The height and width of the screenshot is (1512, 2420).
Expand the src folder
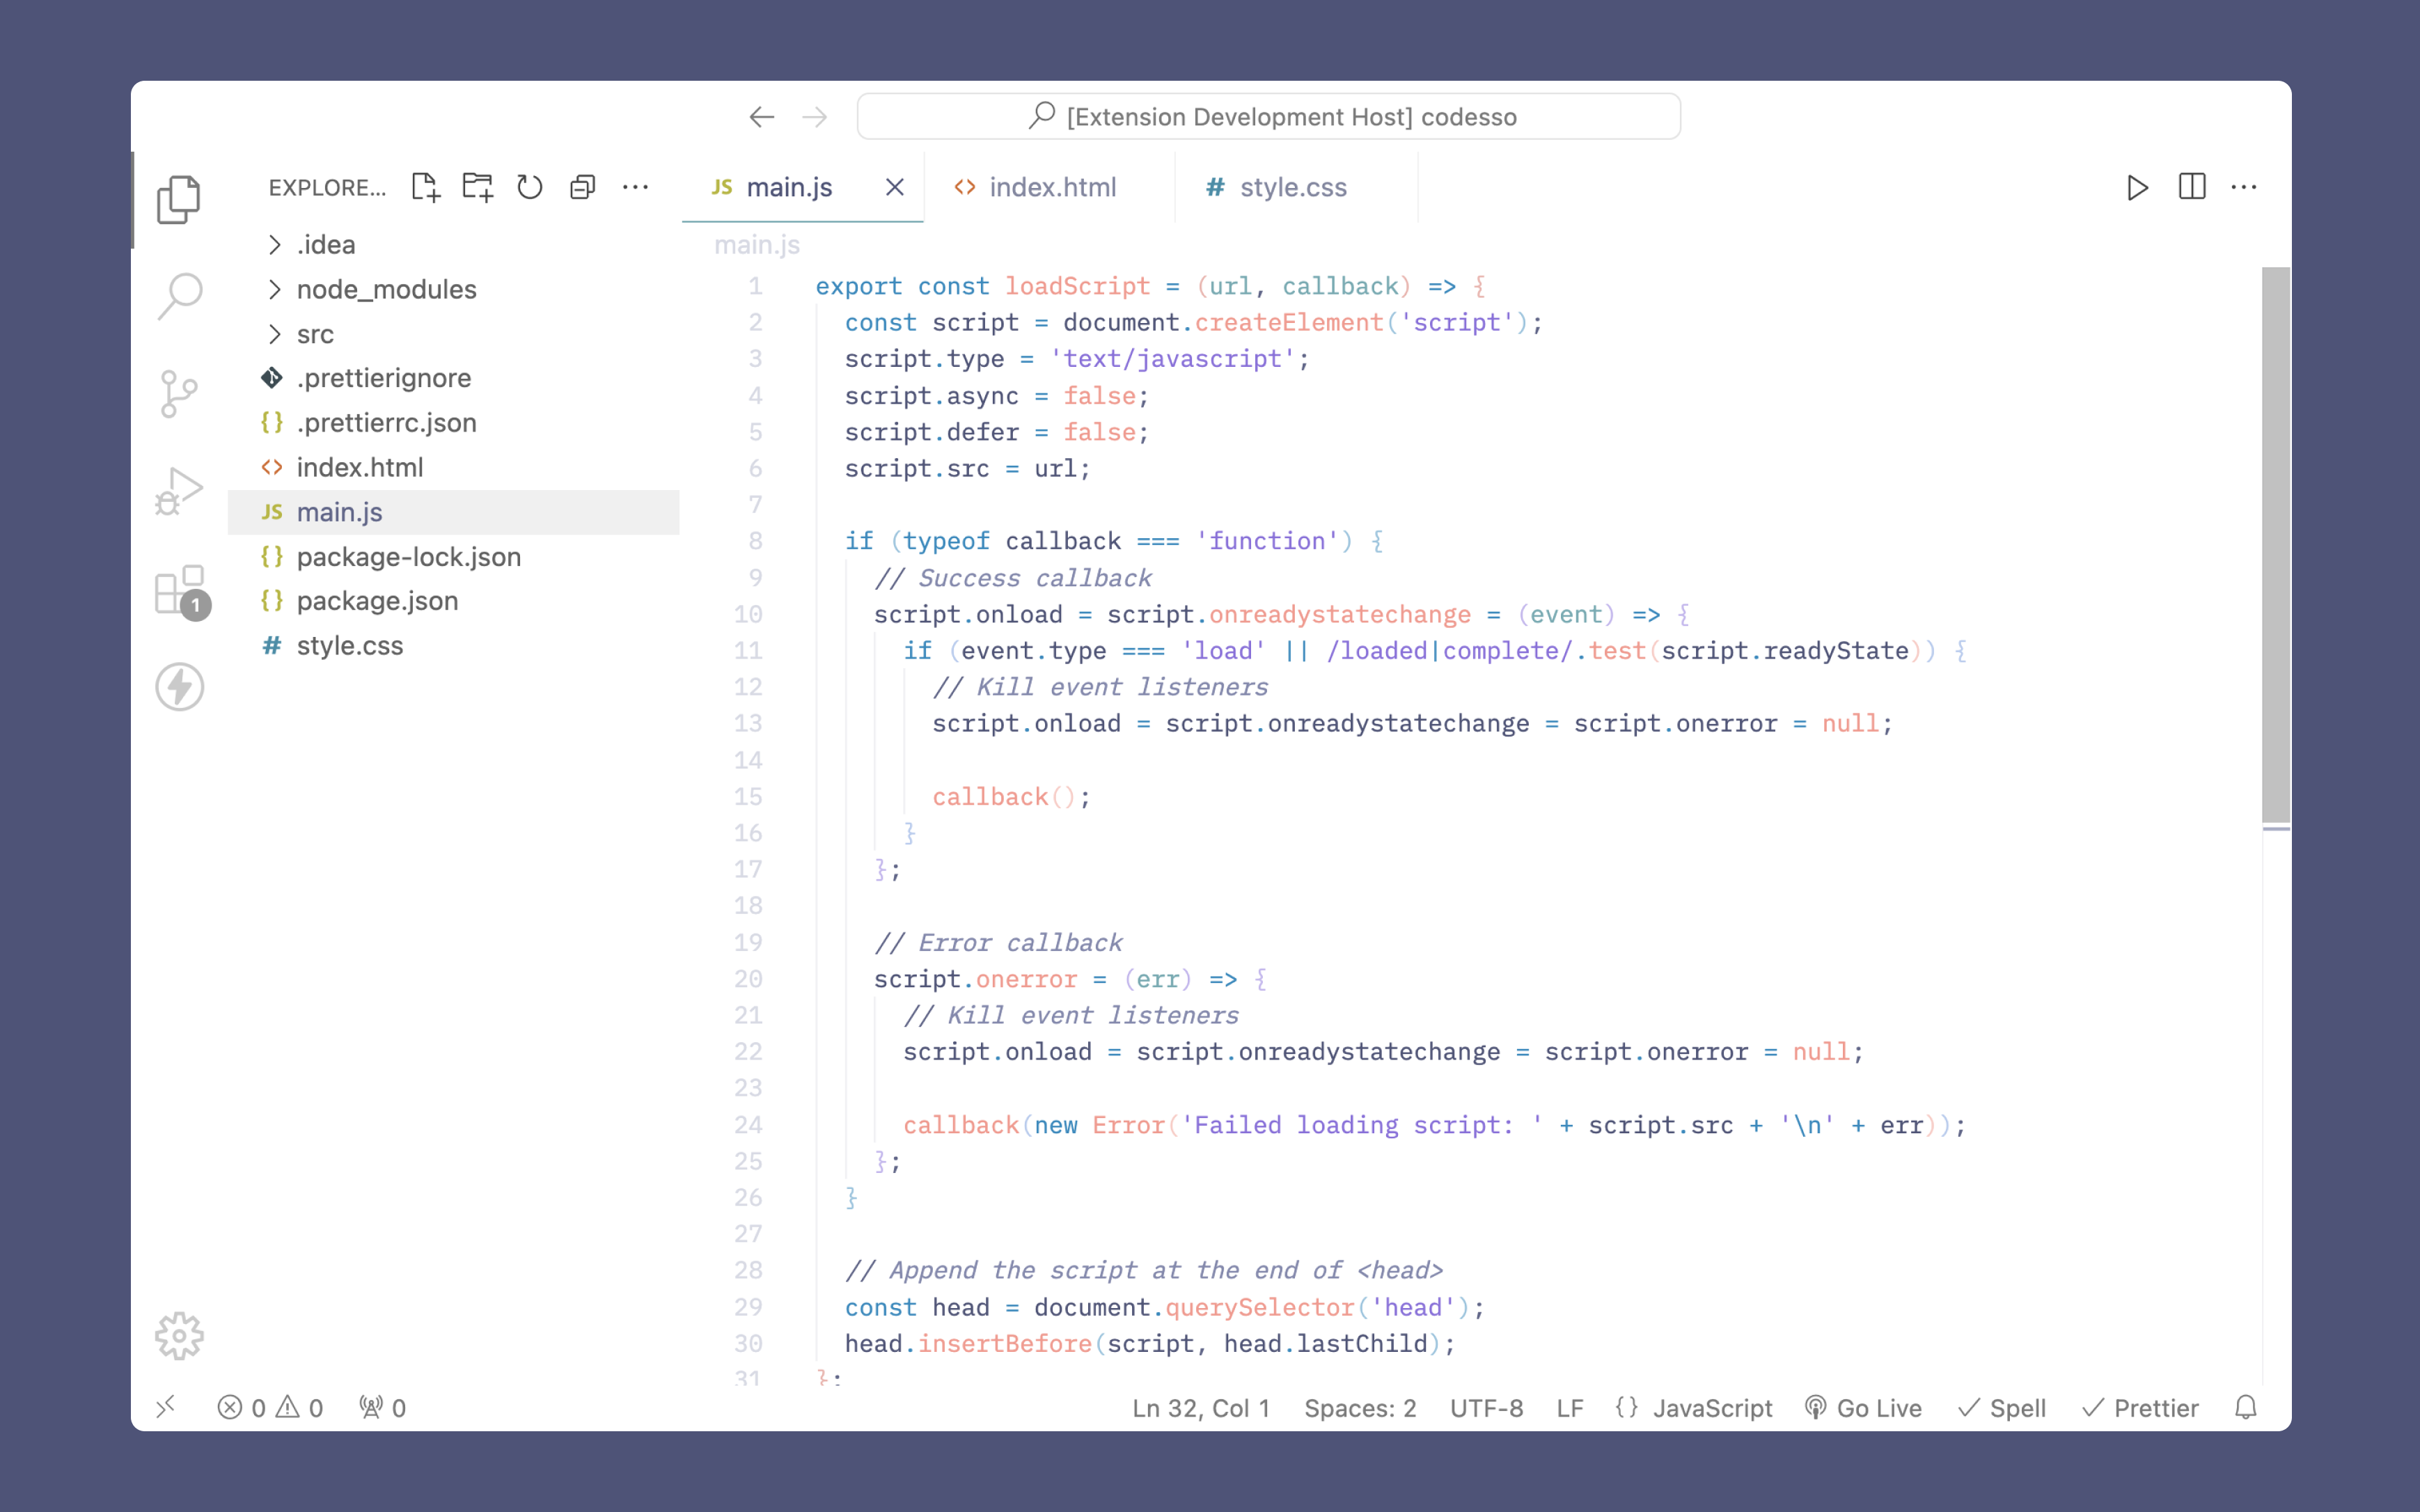(x=314, y=334)
